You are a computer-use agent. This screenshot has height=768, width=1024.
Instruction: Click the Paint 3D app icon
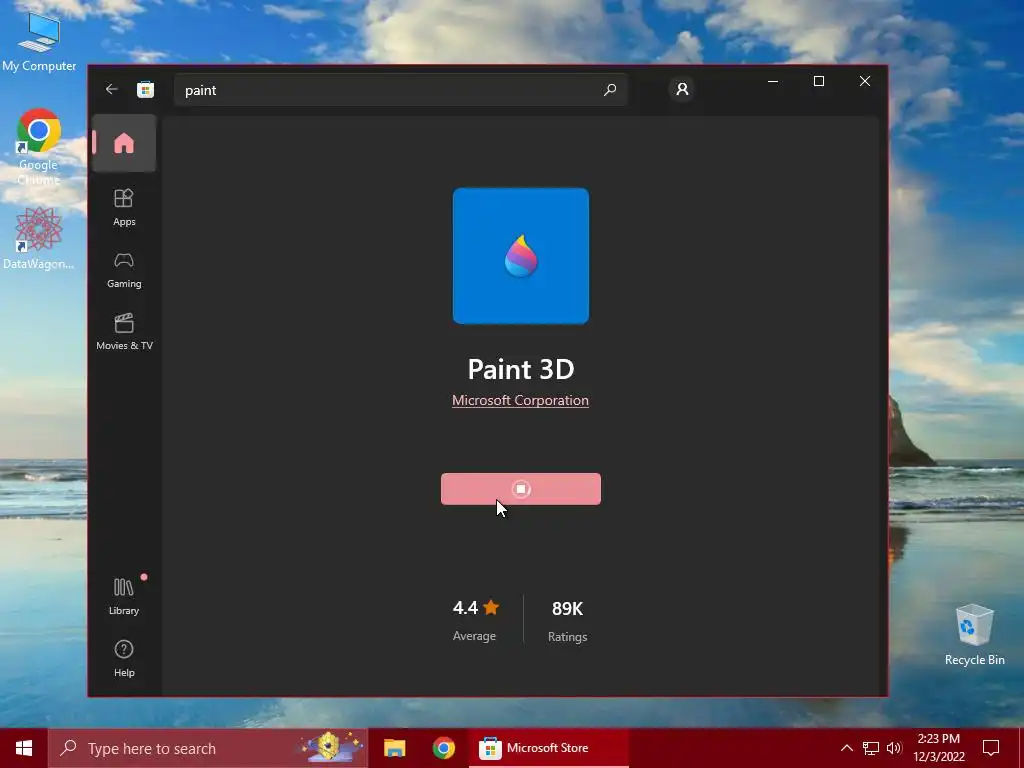pyautogui.click(x=520, y=256)
